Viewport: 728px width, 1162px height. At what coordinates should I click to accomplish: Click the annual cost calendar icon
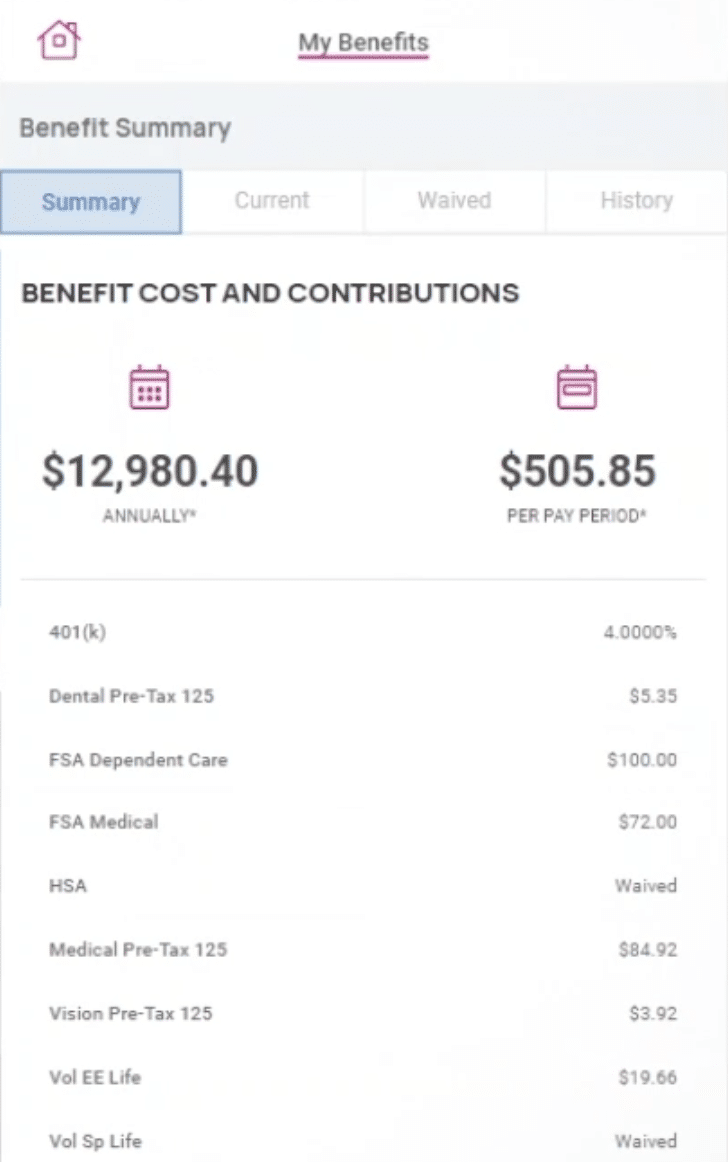[150, 387]
